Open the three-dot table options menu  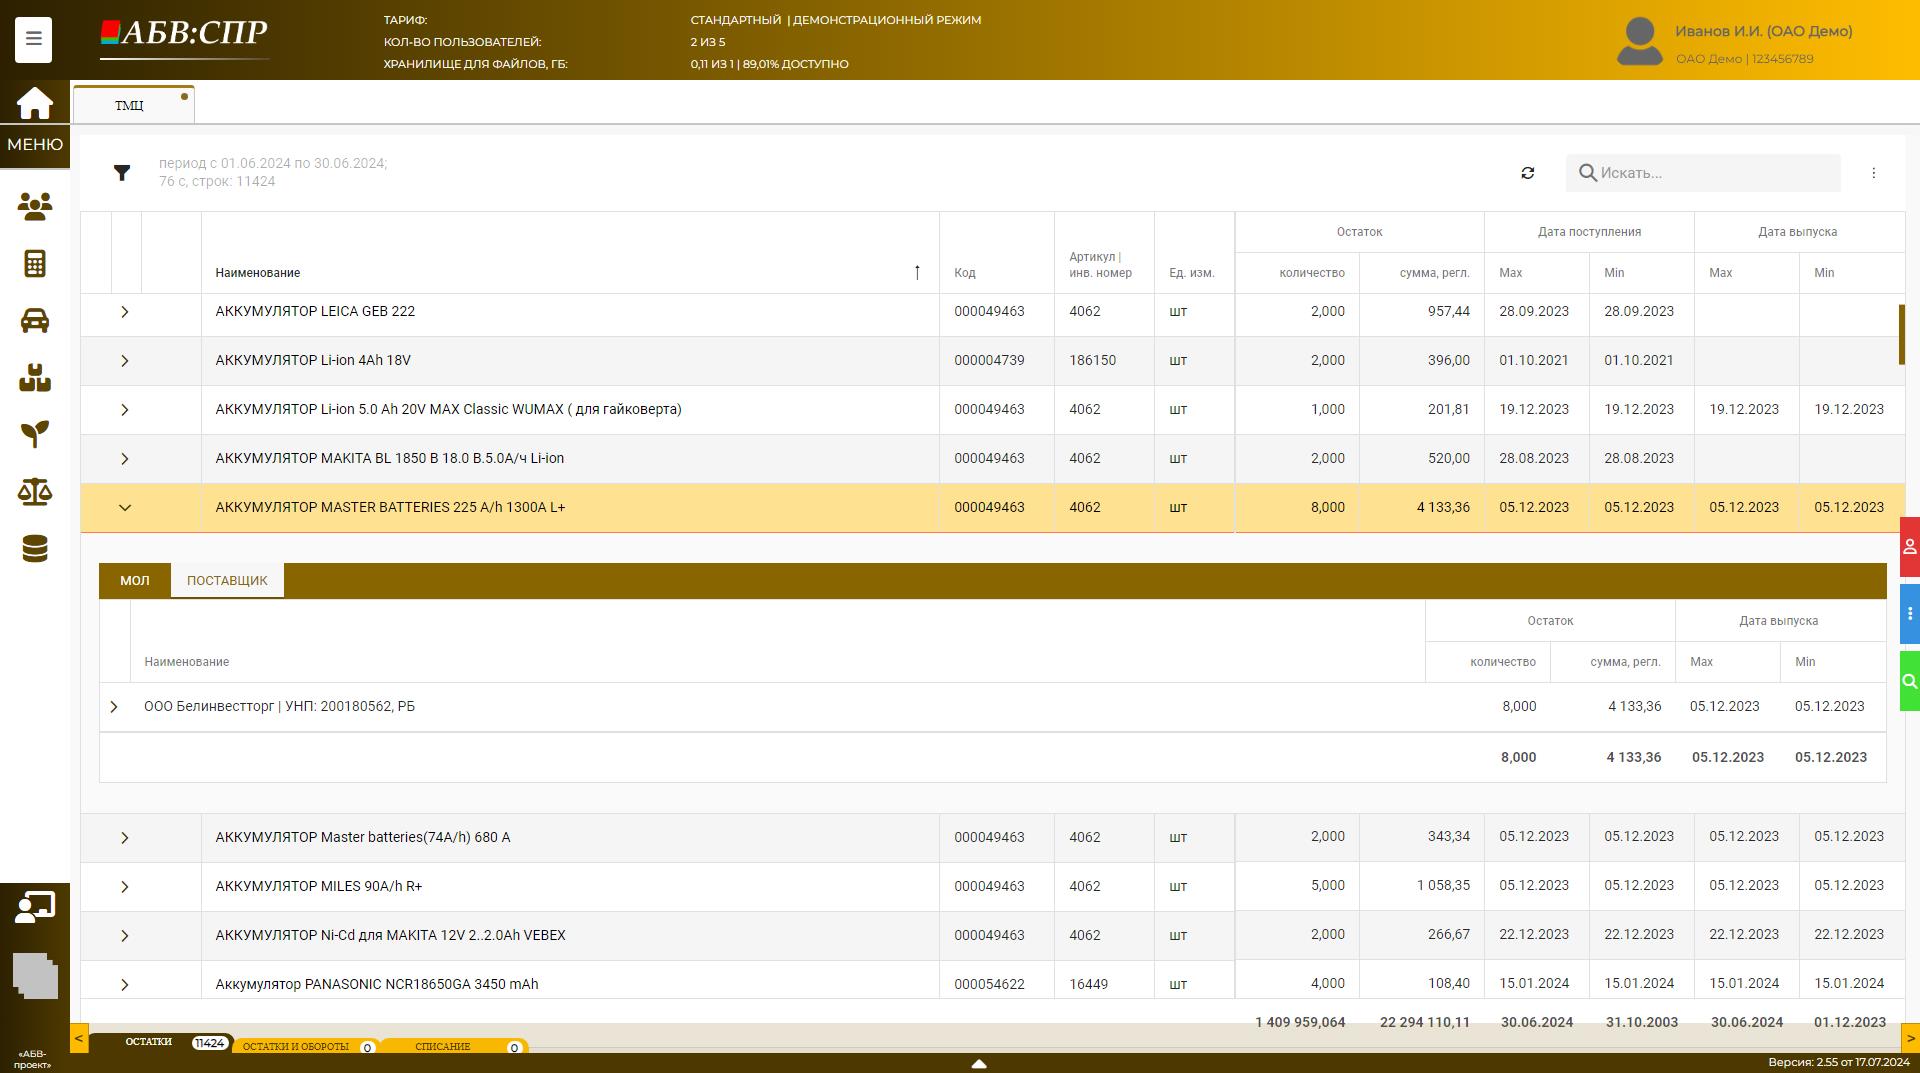[x=1874, y=173]
